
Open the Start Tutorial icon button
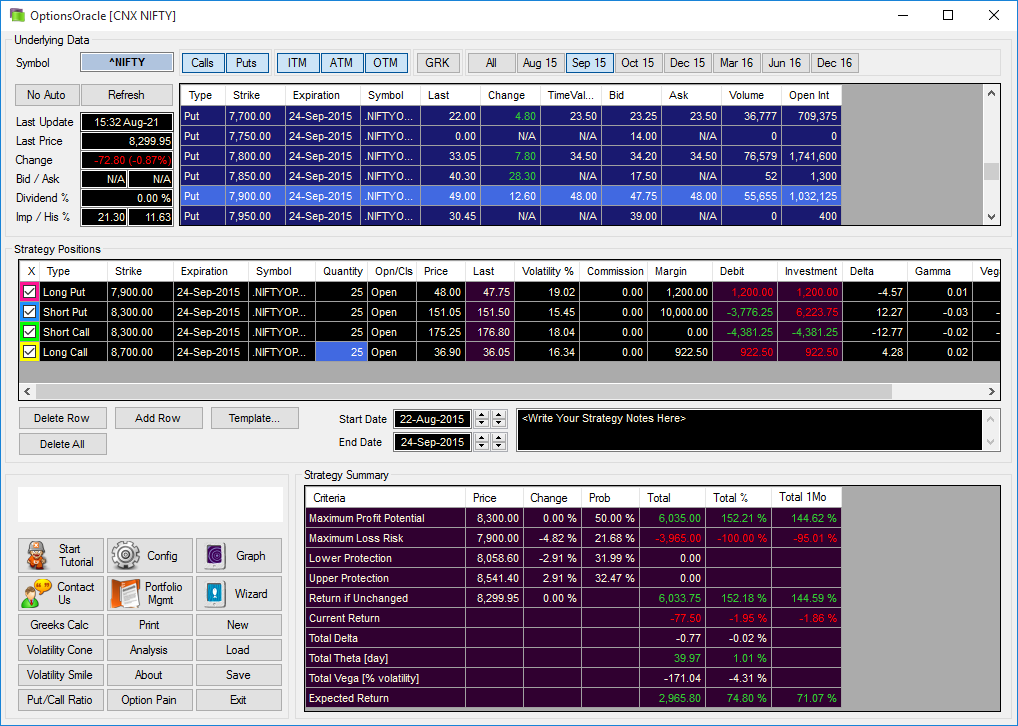click(61, 555)
